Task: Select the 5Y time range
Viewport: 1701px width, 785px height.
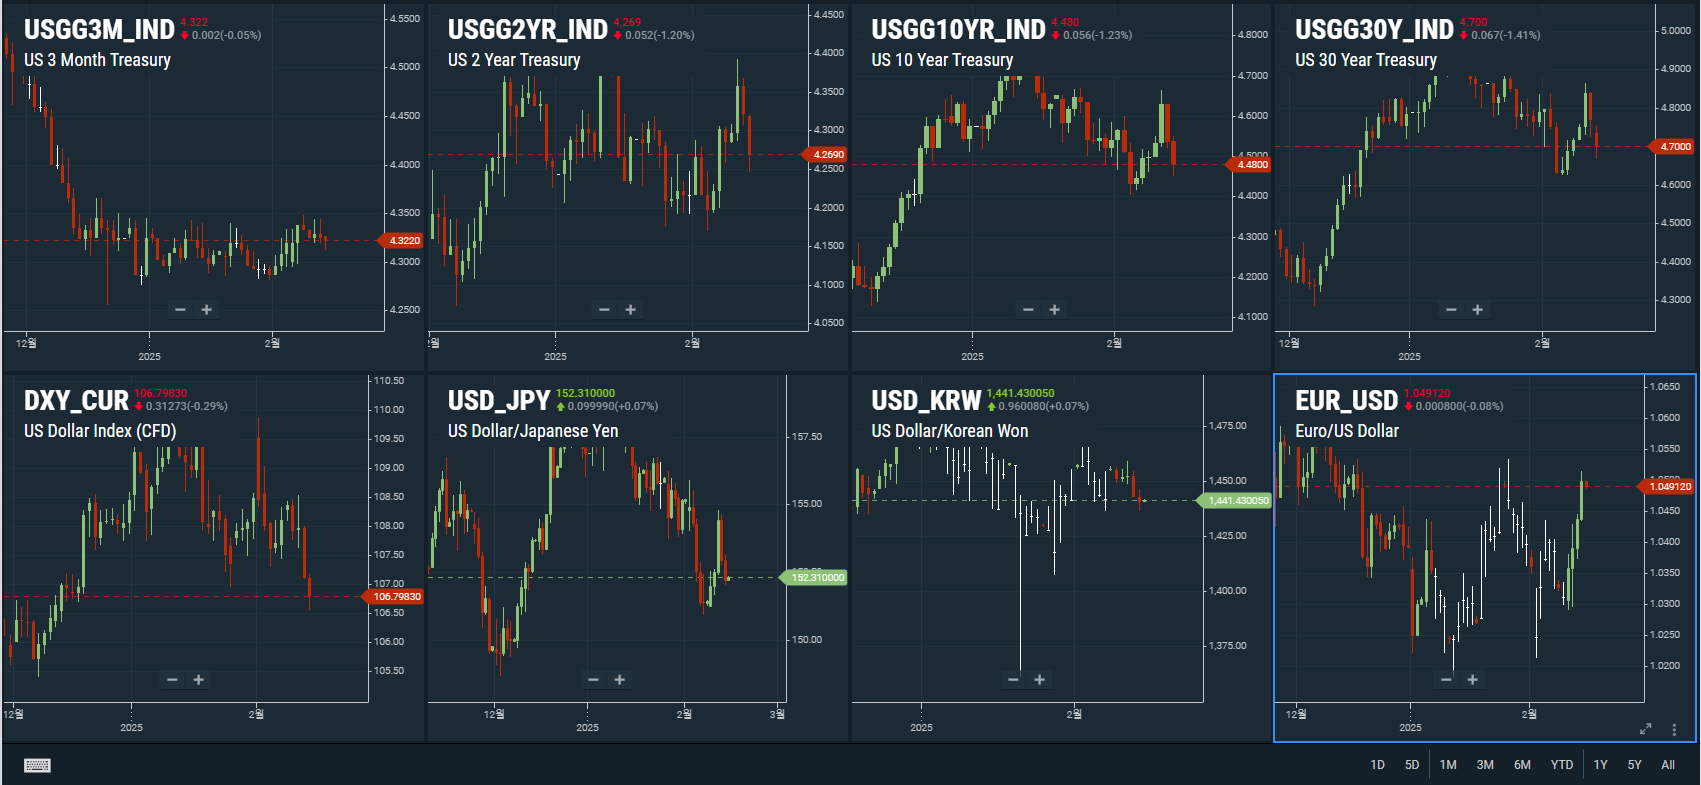Action: coord(1635,765)
